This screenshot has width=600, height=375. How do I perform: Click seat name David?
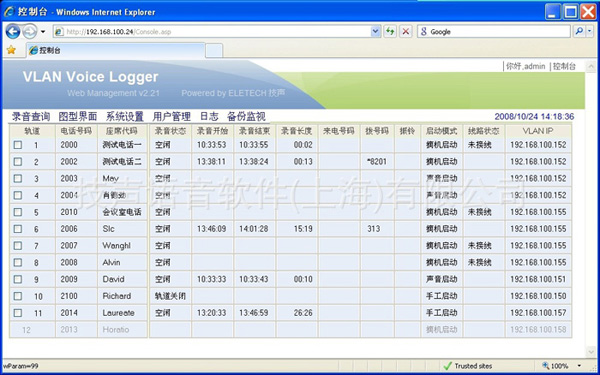click(x=113, y=279)
